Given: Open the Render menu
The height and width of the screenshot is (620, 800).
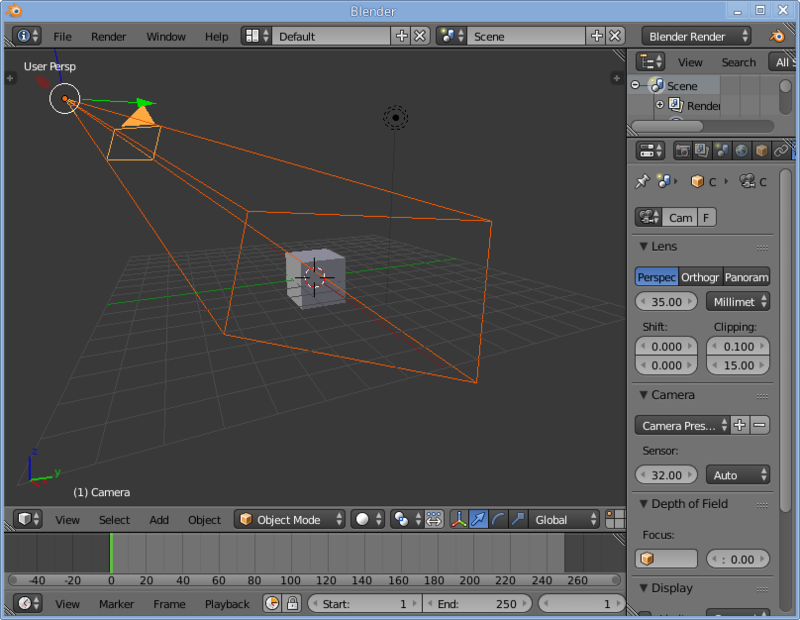Looking at the screenshot, I should point(108,37).
